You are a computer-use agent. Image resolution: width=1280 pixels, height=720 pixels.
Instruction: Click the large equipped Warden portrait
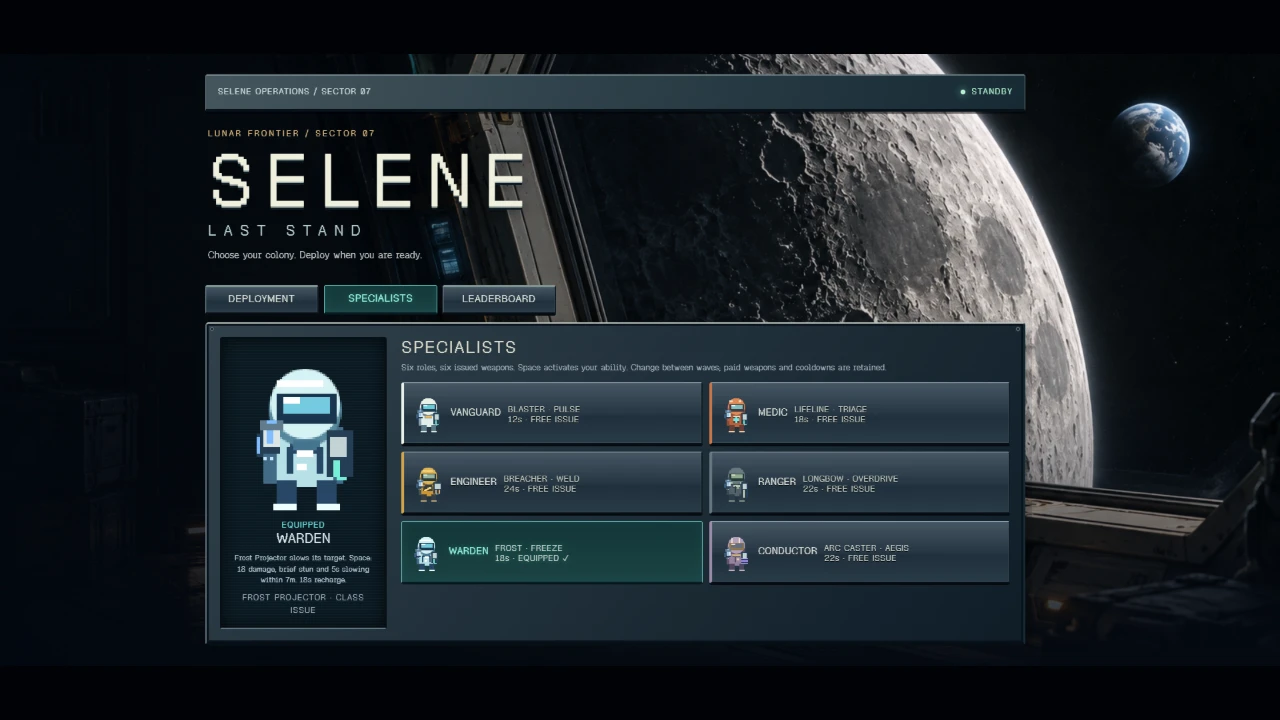point(303,439)
